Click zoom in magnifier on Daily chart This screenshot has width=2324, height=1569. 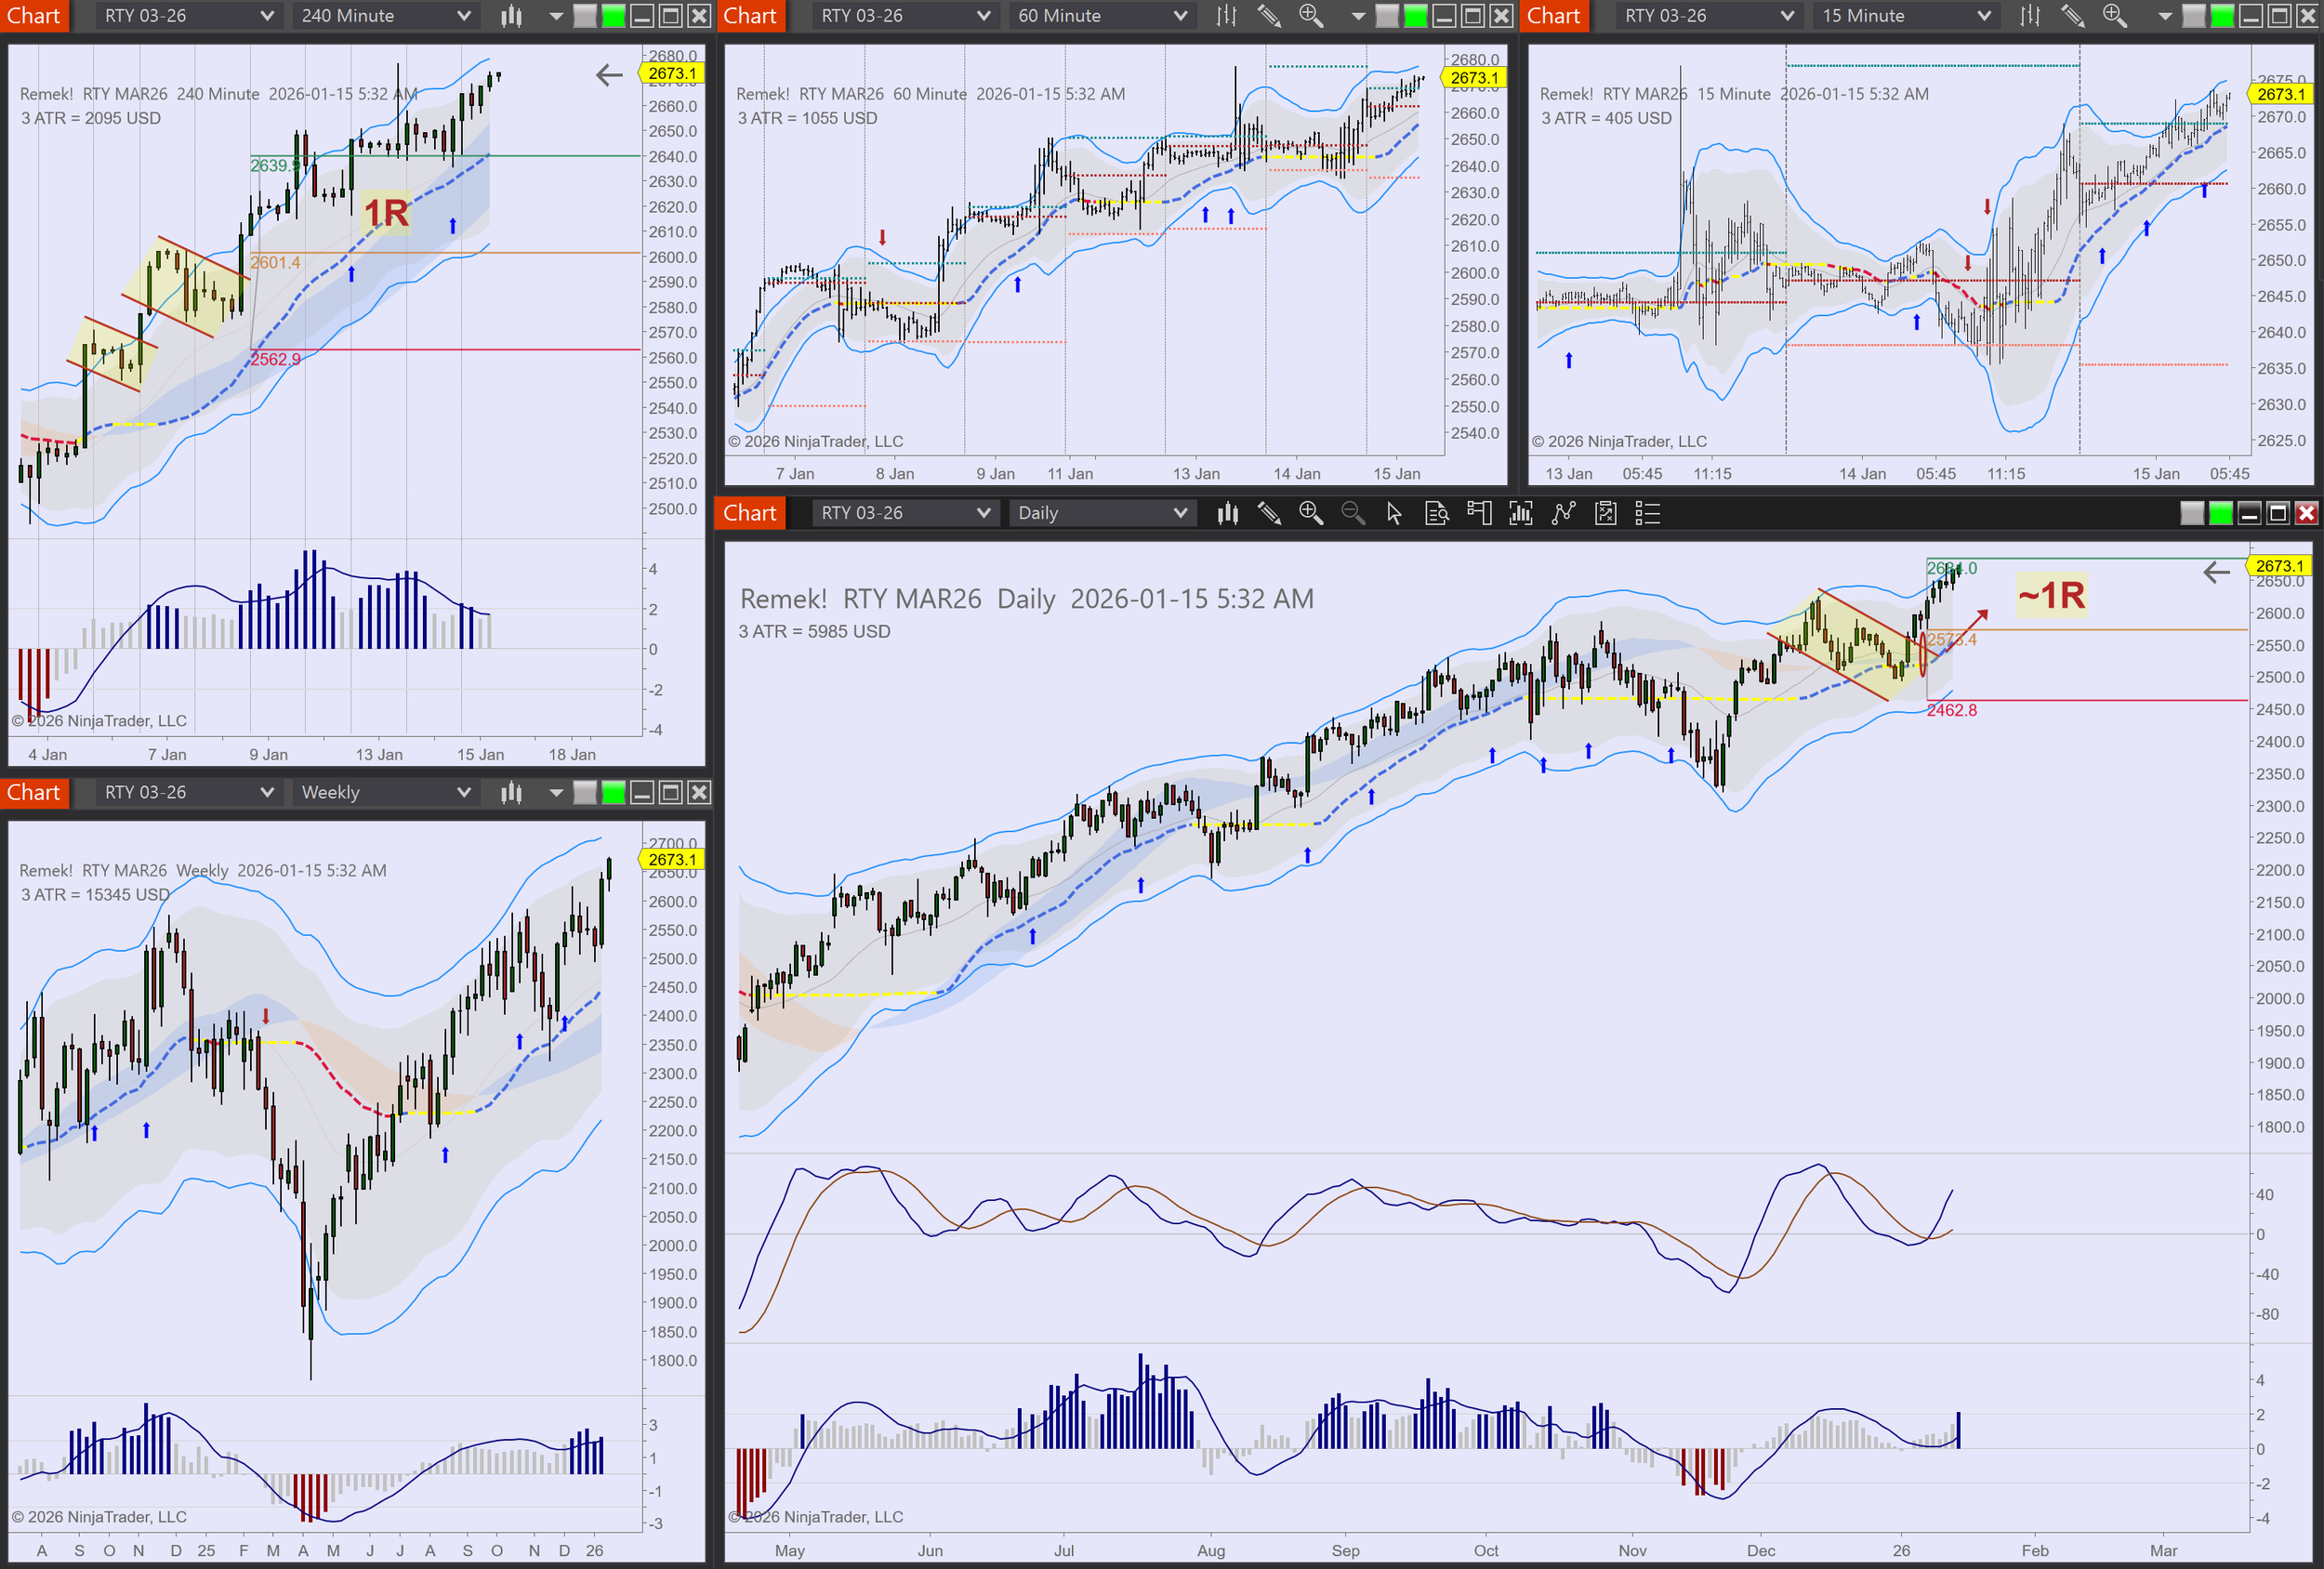pos(1310,513)
